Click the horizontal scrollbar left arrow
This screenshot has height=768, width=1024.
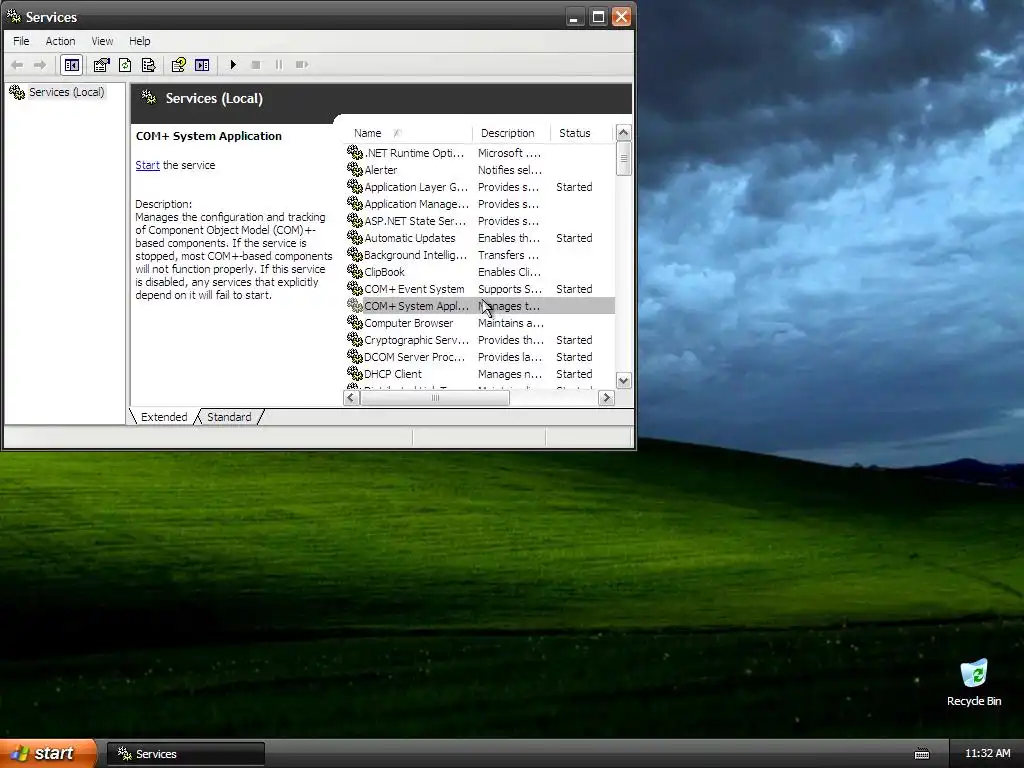click(x=351, y=397)
